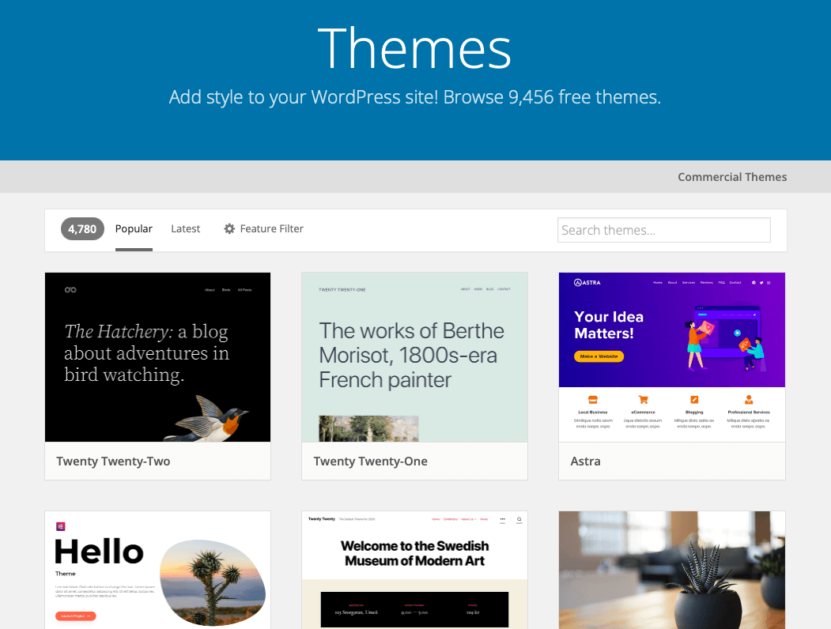Open the Astra theme preview image
This screenshot has width=831, height=629.
point(671,357)
